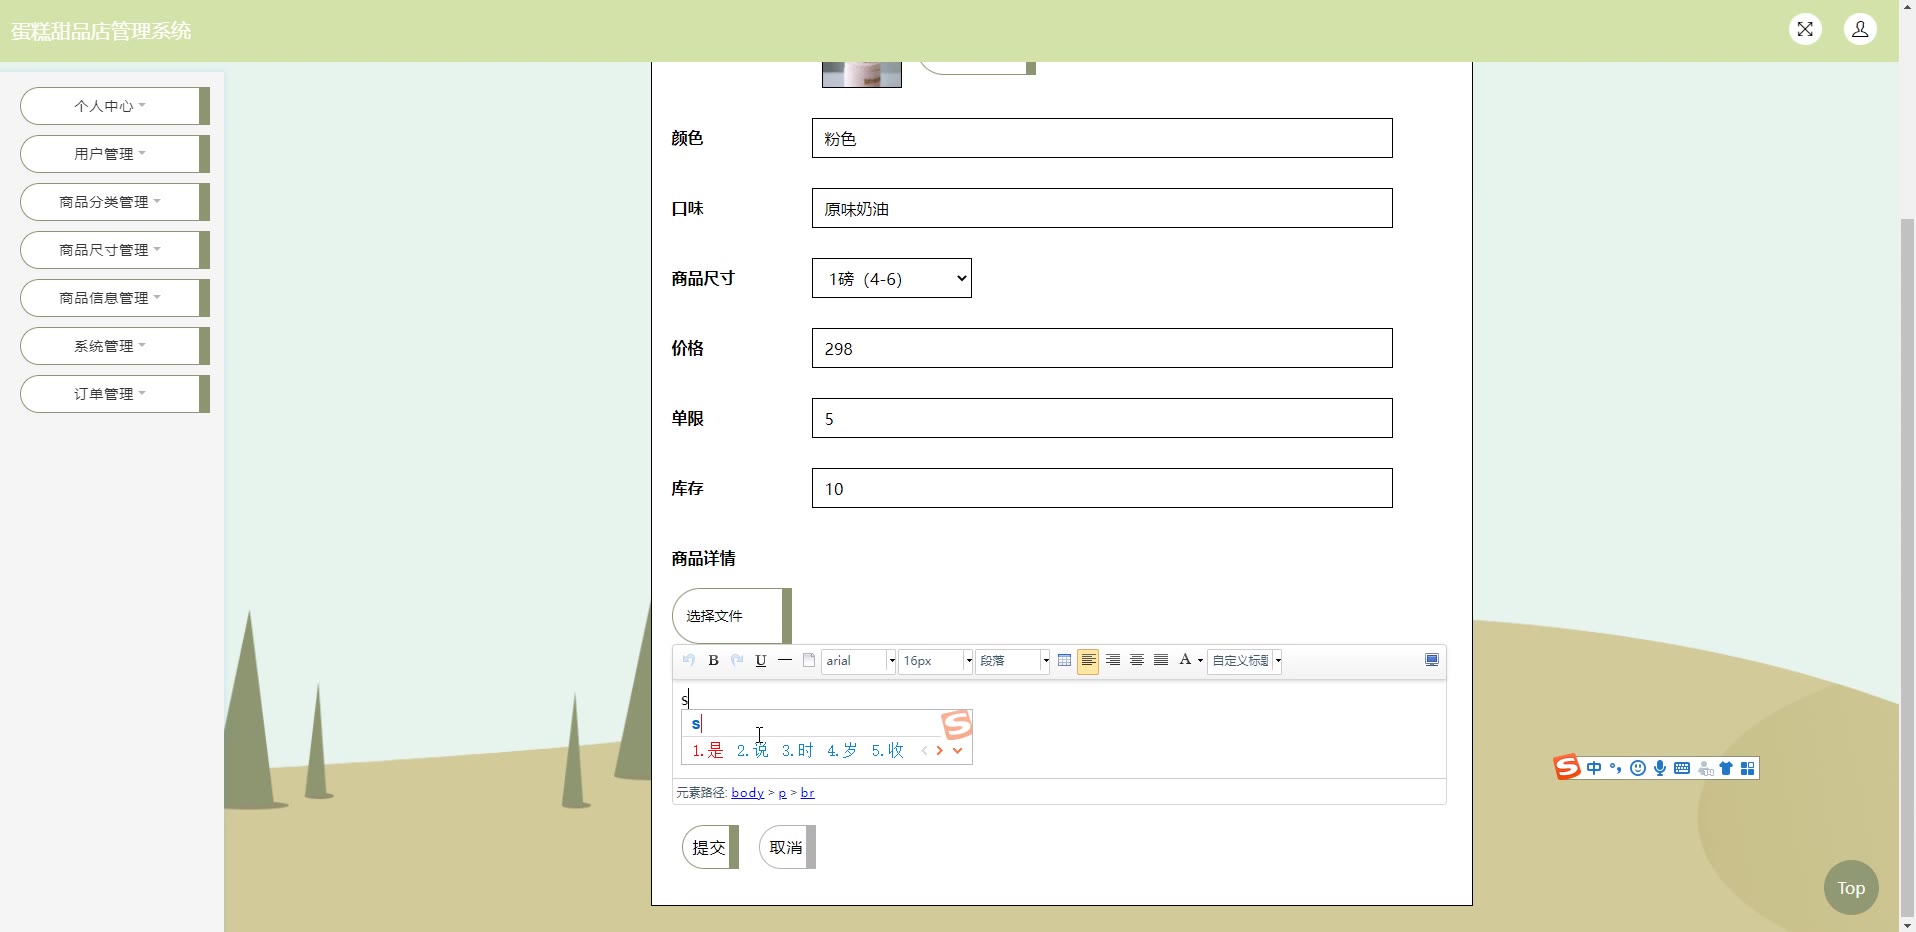Click p link in element path
1916x932 pixels.
[782, 793]
